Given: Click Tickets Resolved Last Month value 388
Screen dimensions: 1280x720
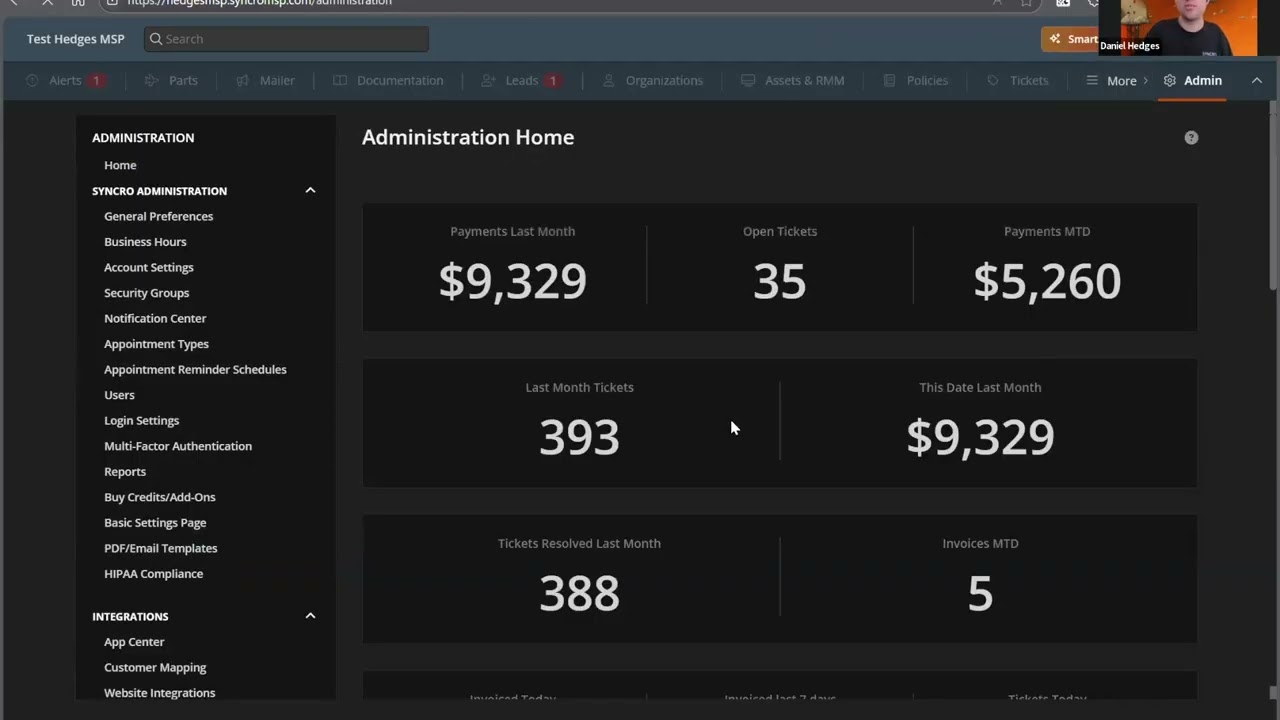Looking at the screenshot, I should (579, 594).
